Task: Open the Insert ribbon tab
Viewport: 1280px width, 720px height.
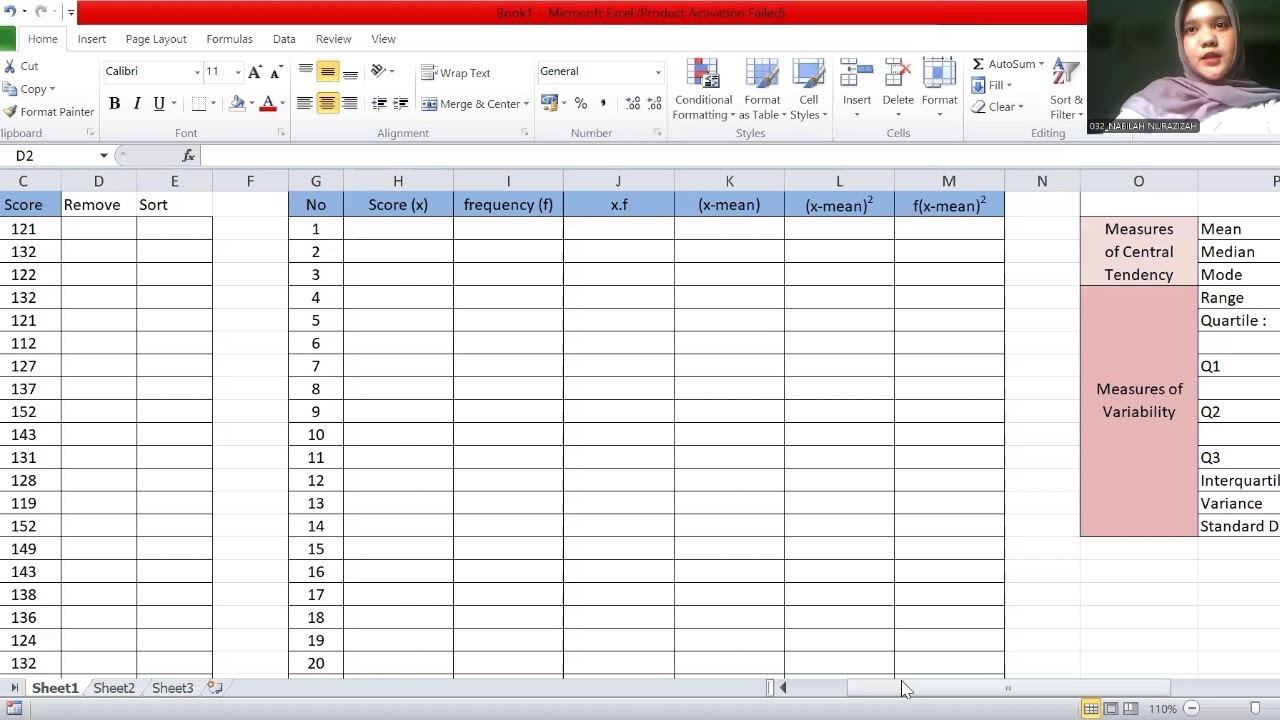Action: point(92,39)
